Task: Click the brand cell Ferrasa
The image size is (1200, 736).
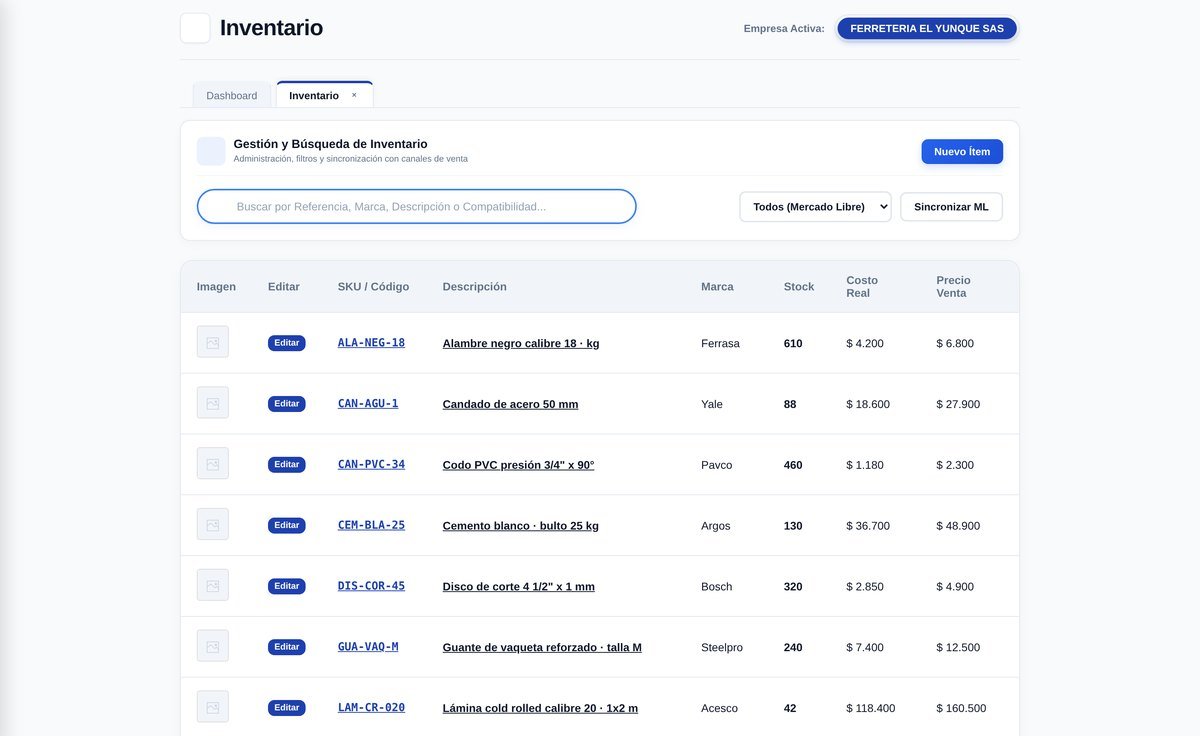Action: click(720, 343)
